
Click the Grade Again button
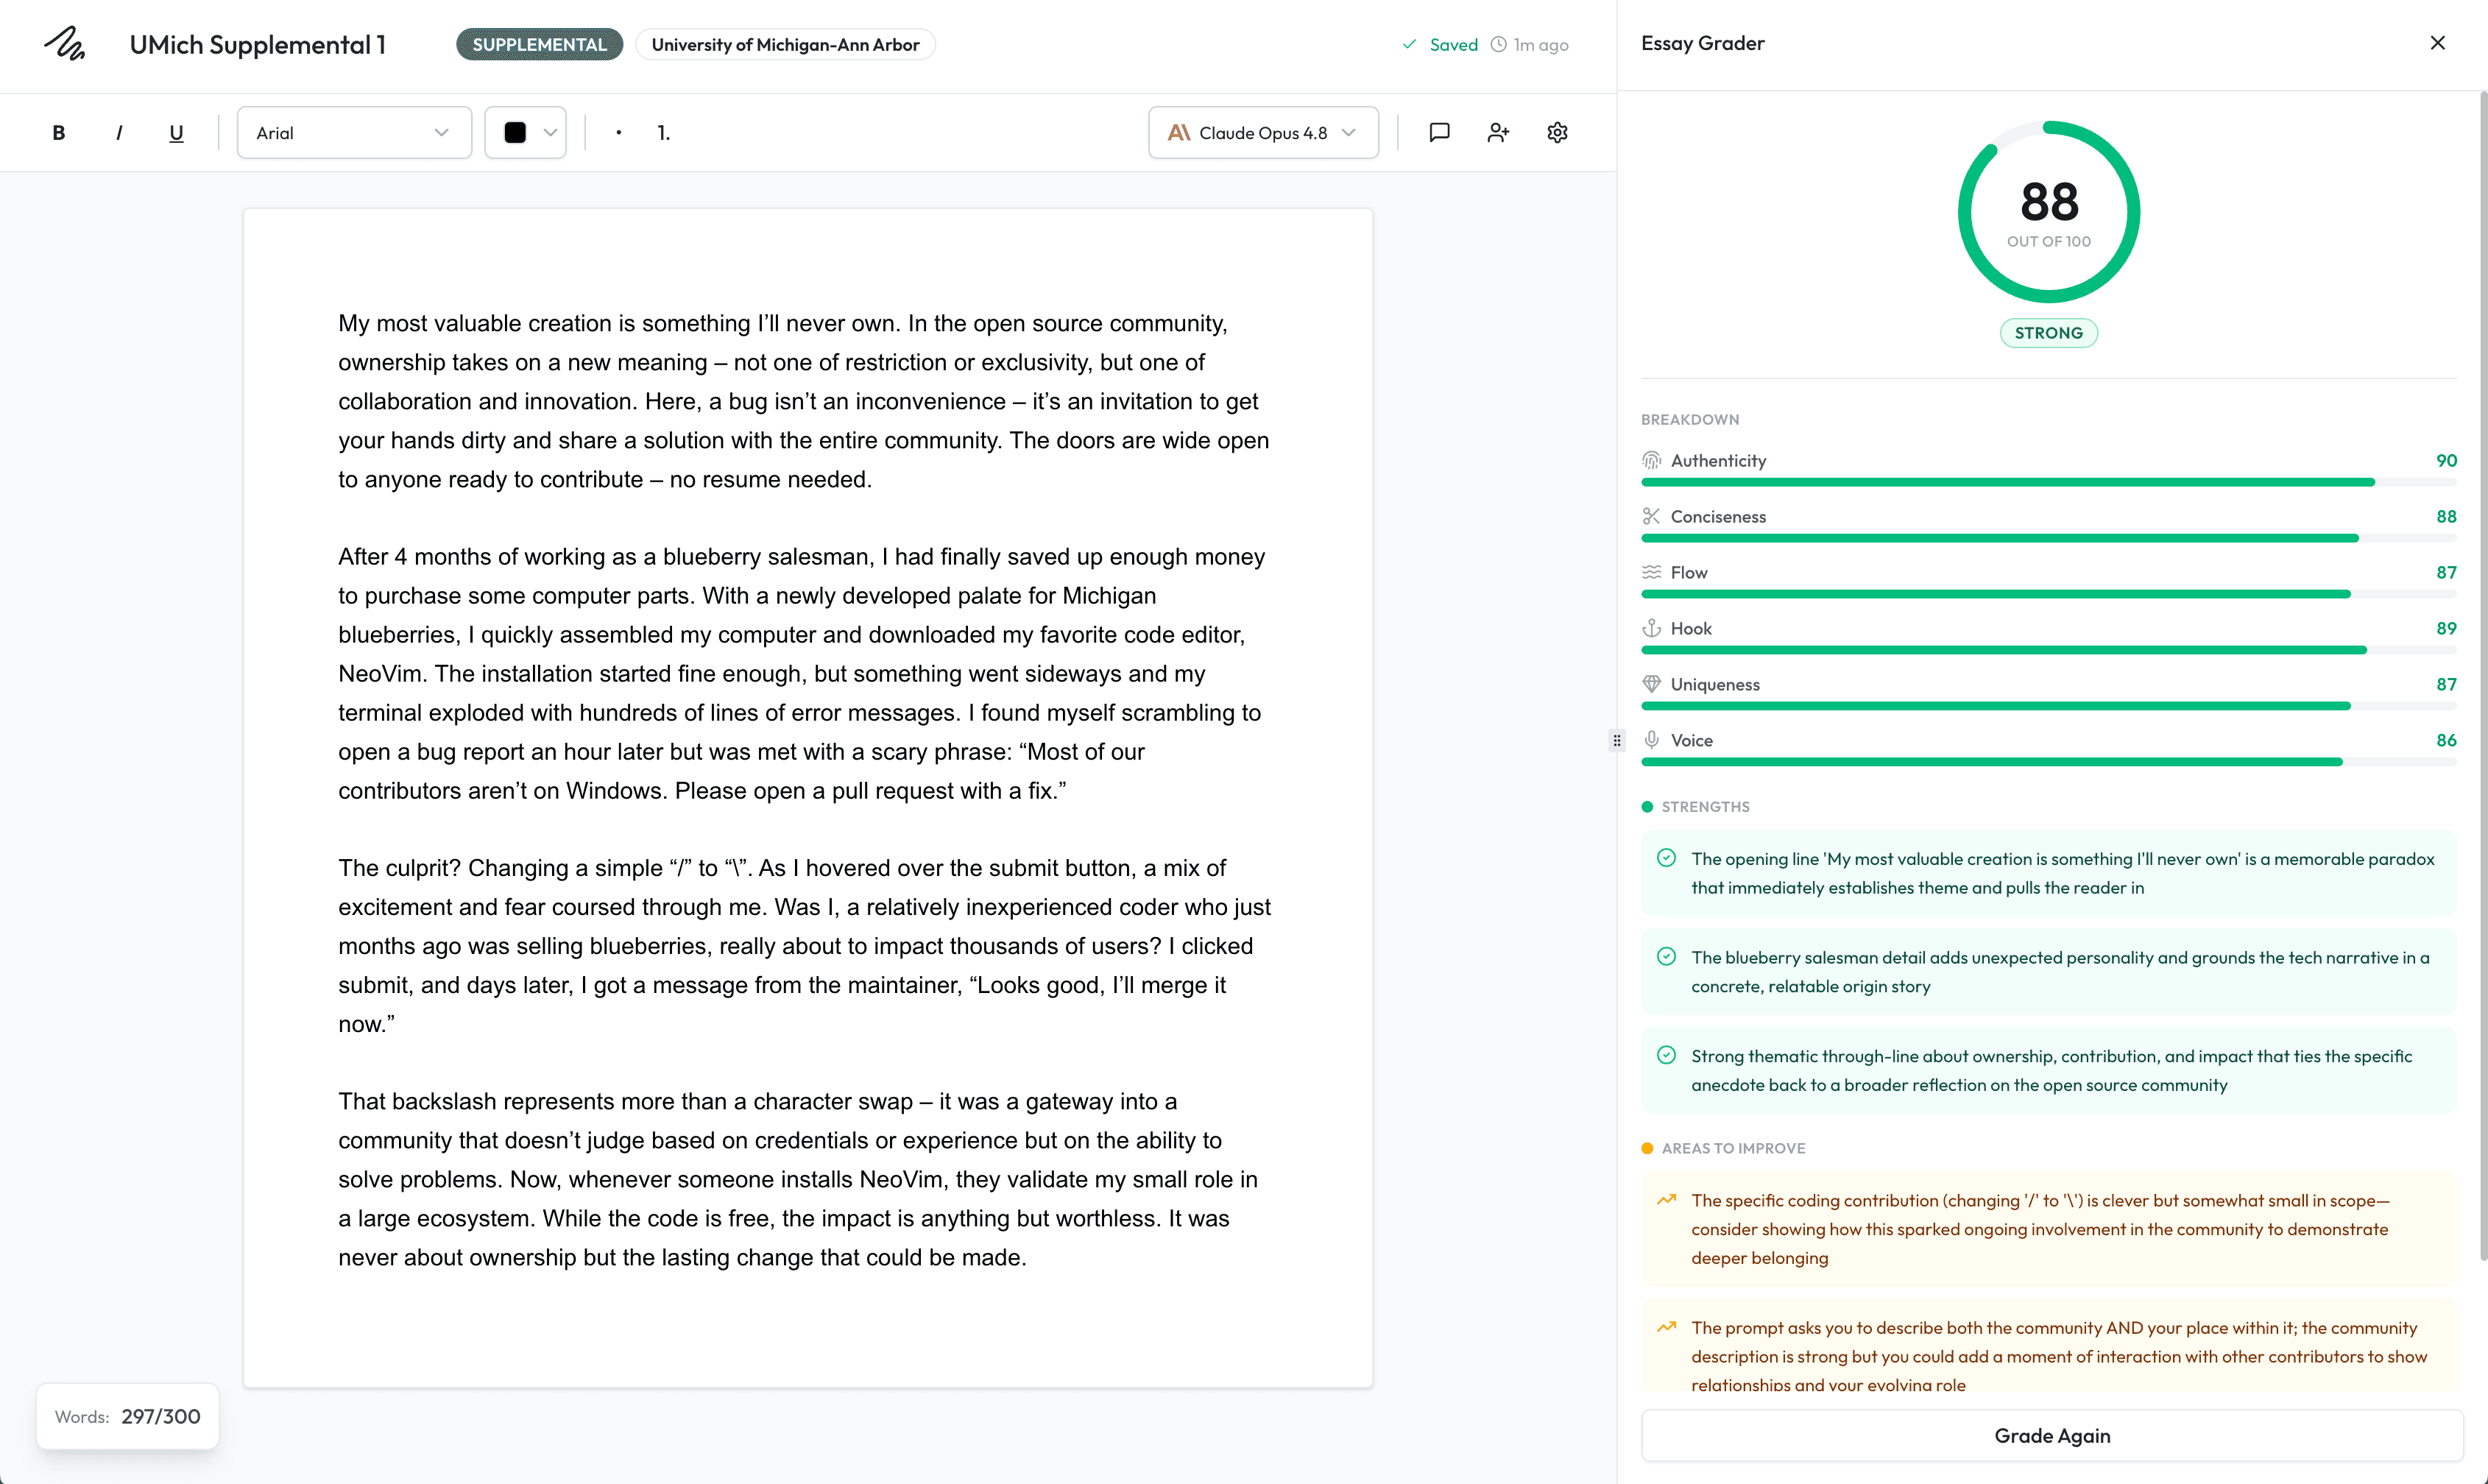point(2052,1435)
